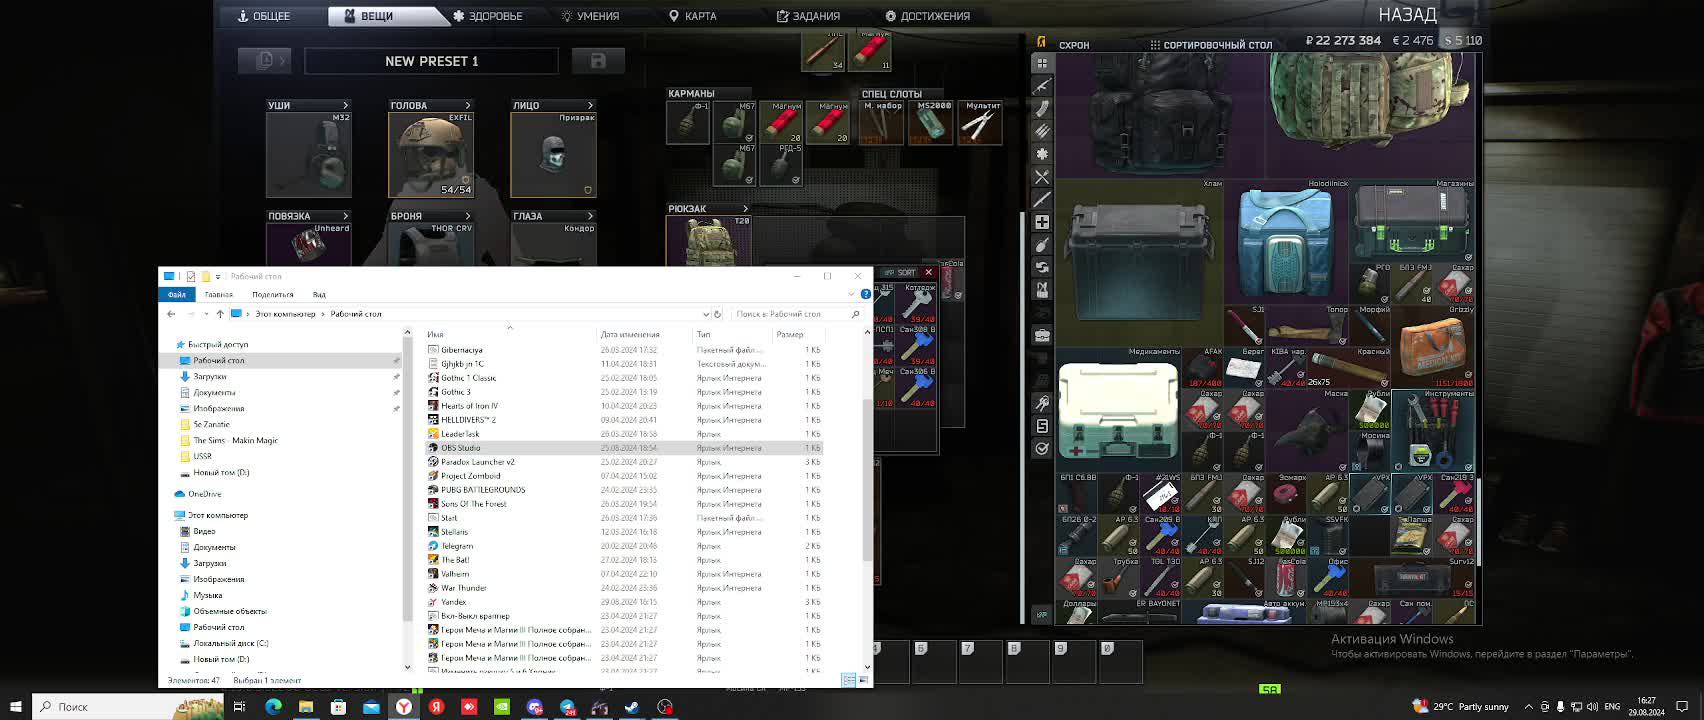Select the medical plus-cross filter in stash sidebar

[1042, 222]
